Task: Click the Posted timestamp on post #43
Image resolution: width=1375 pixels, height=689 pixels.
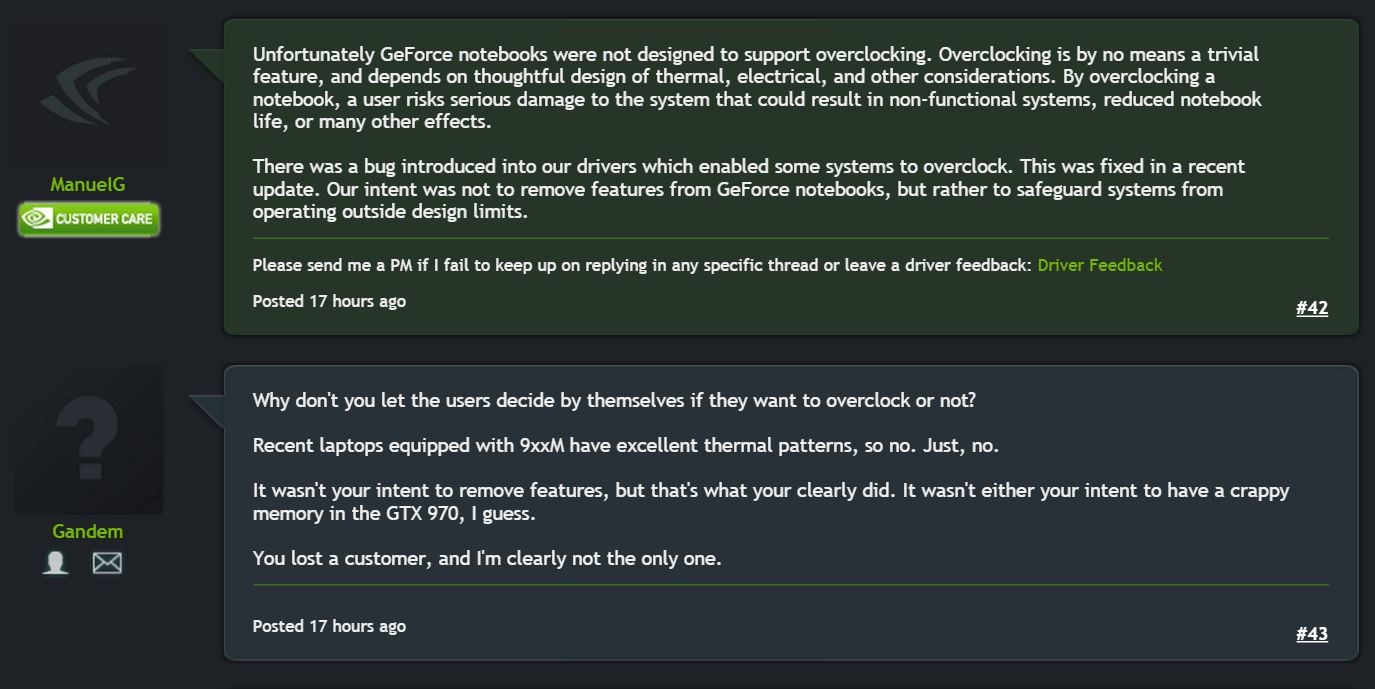Action: 327,626
